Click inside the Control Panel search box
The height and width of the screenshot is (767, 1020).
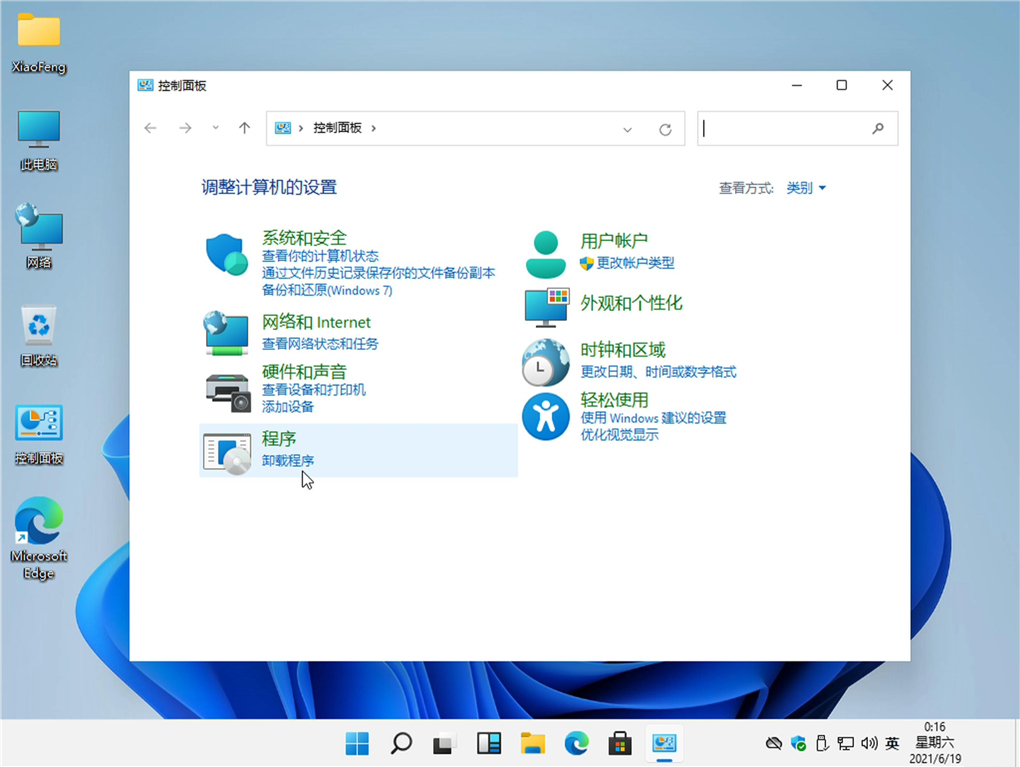pyautogui.click(x=790, y=128)
